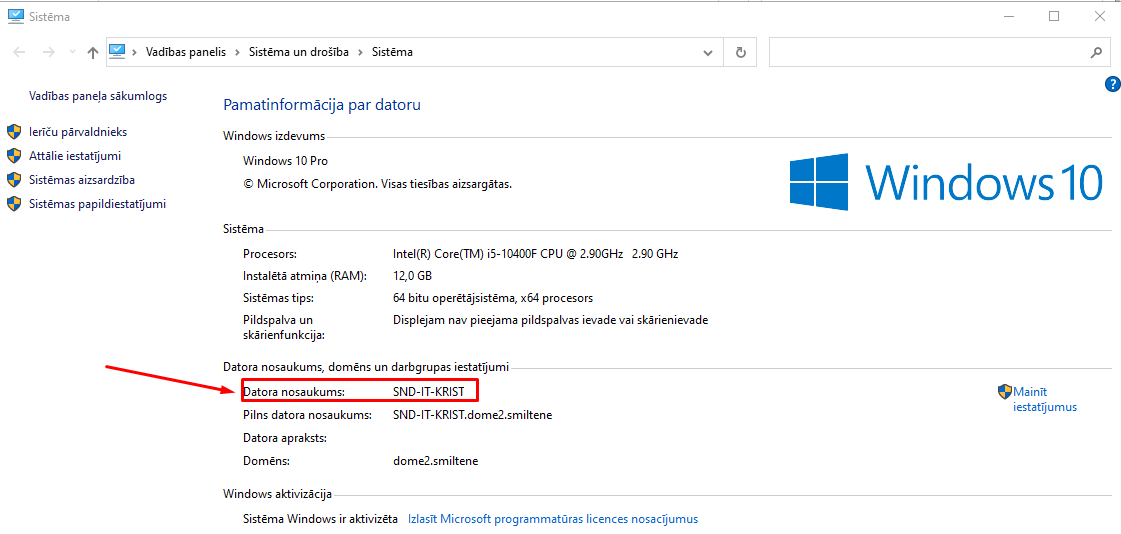Click Pamatinformācija par datoru heading
Viewport: 1121px width, 534px height.
tap(322, 105)
